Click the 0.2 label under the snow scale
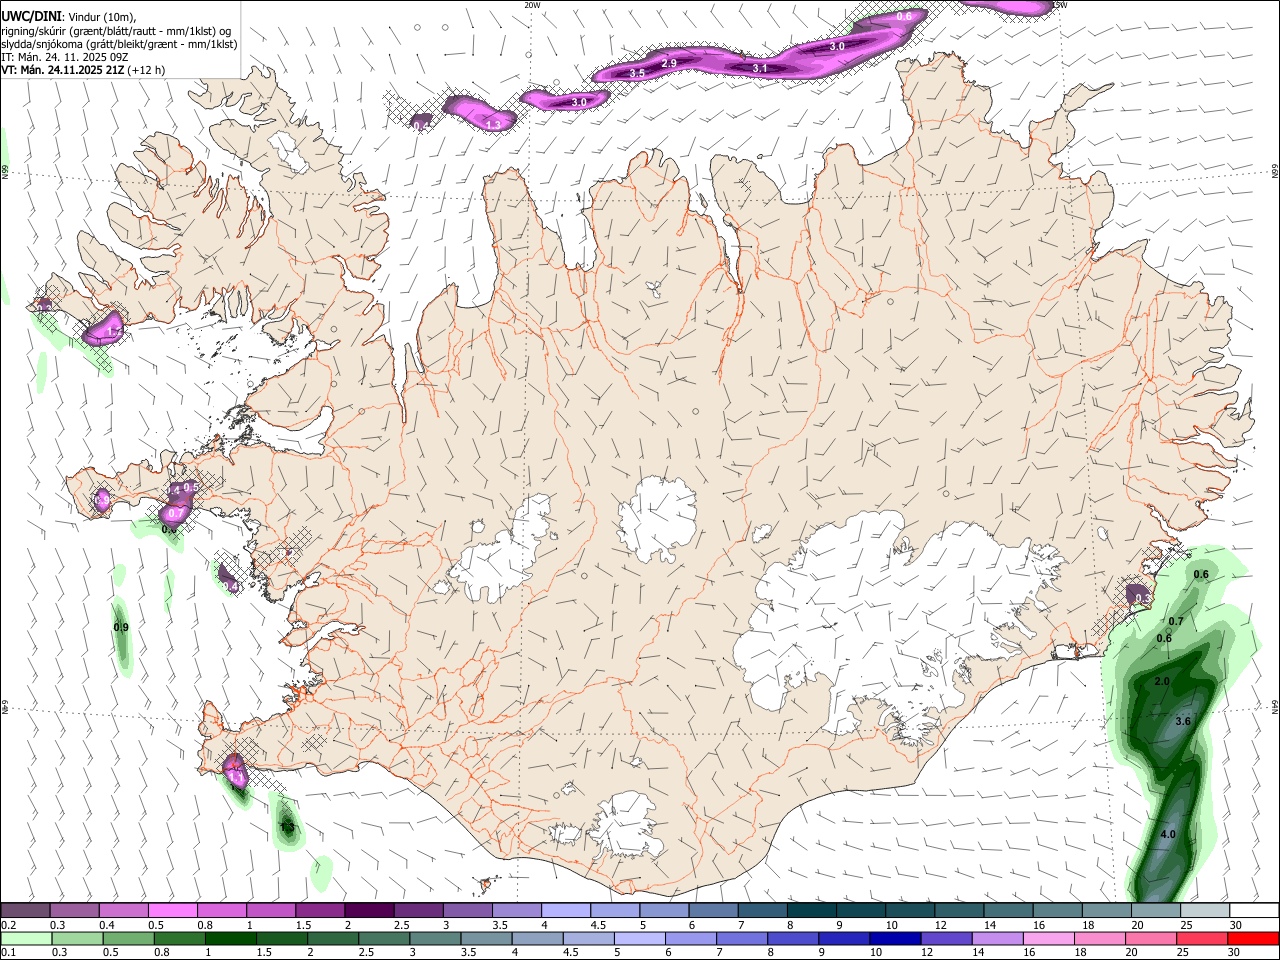The height and width of the screenshot is (960, 1280). click(8, 925)
